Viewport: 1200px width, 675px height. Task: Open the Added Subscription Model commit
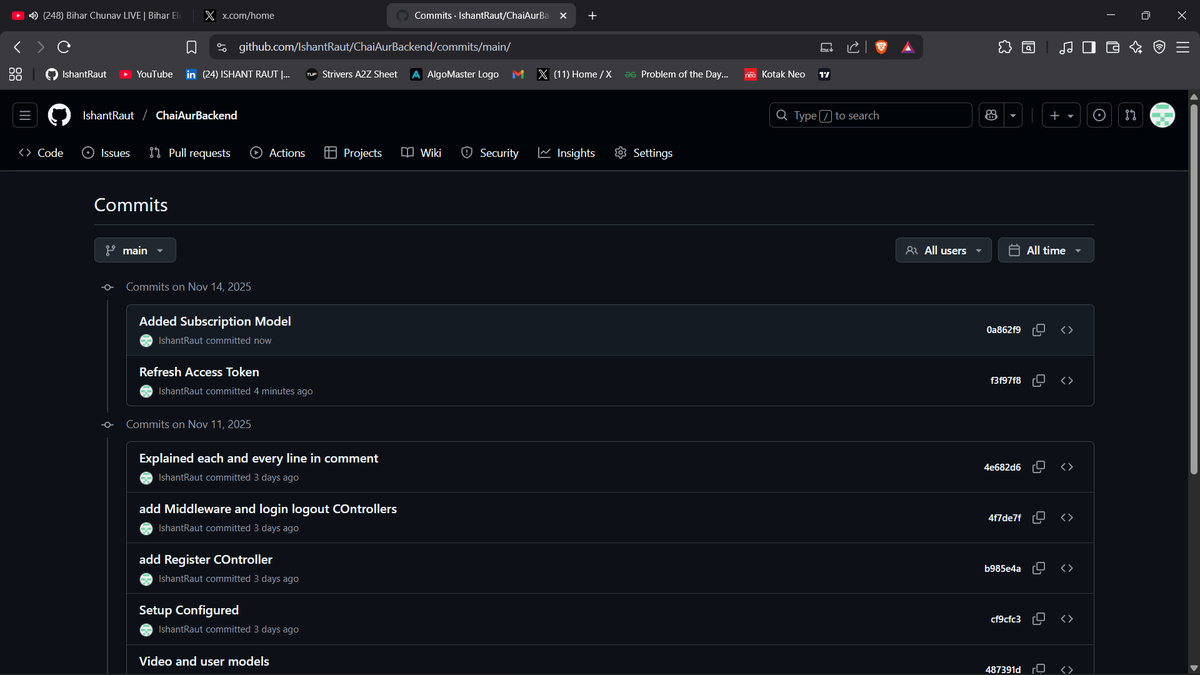[215, 321]
